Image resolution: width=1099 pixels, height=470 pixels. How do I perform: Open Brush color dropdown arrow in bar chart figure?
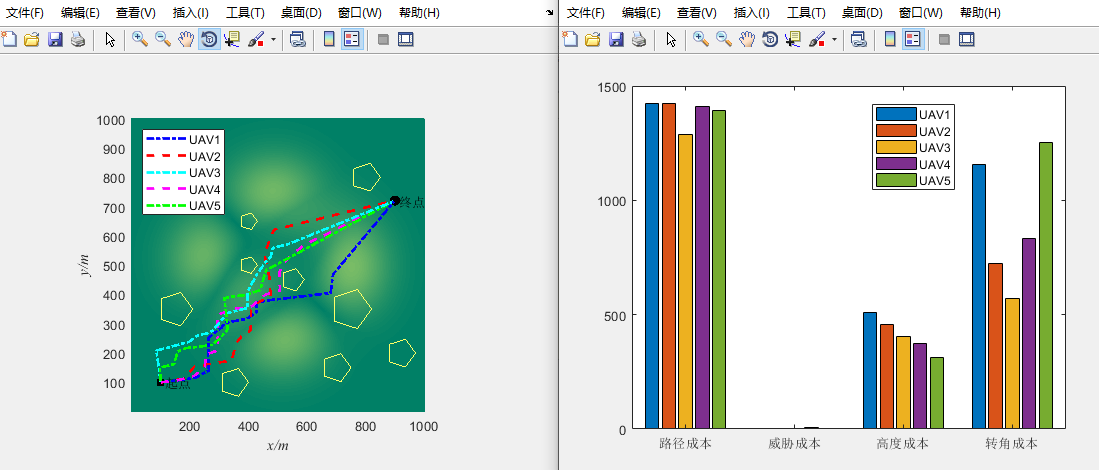(834, 40)
